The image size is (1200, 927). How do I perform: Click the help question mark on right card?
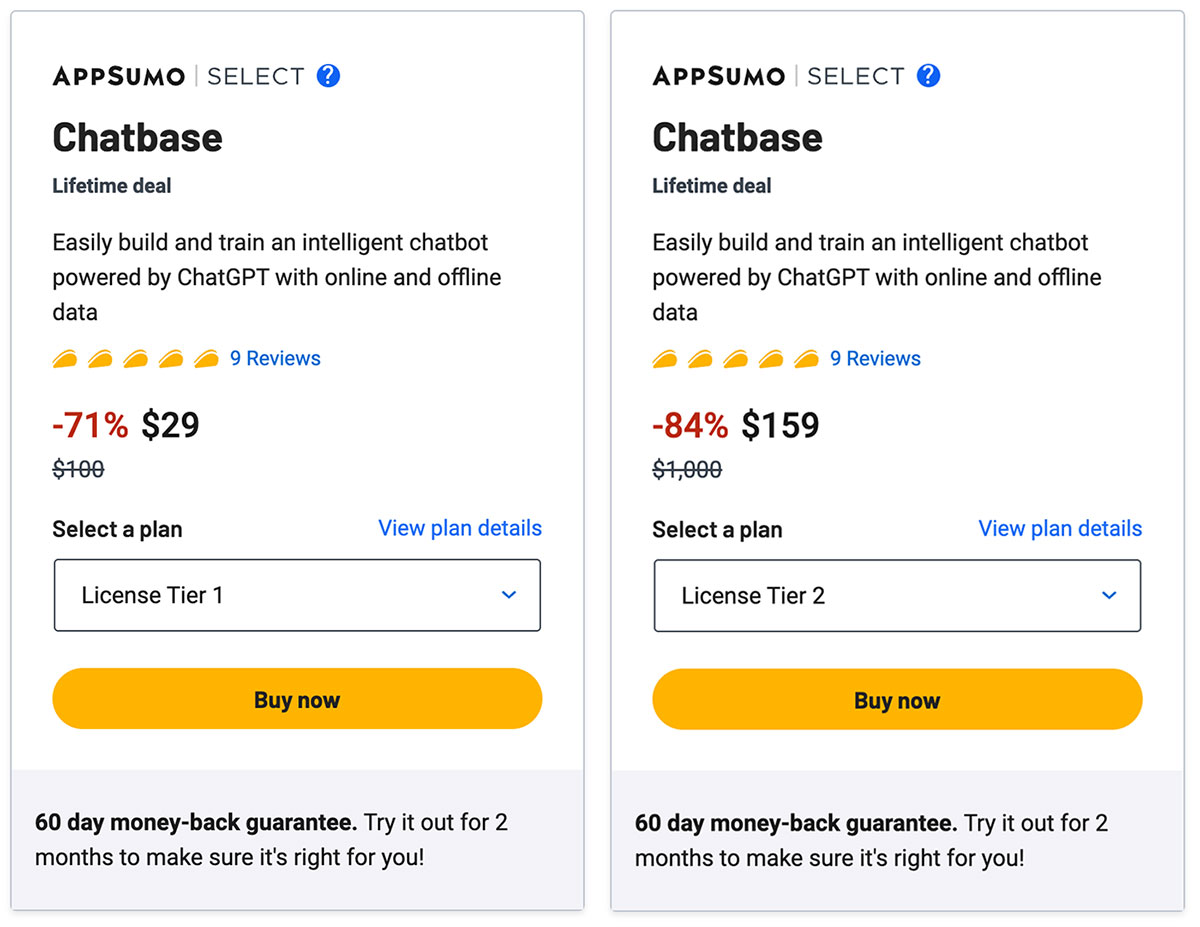click(927, 75)
